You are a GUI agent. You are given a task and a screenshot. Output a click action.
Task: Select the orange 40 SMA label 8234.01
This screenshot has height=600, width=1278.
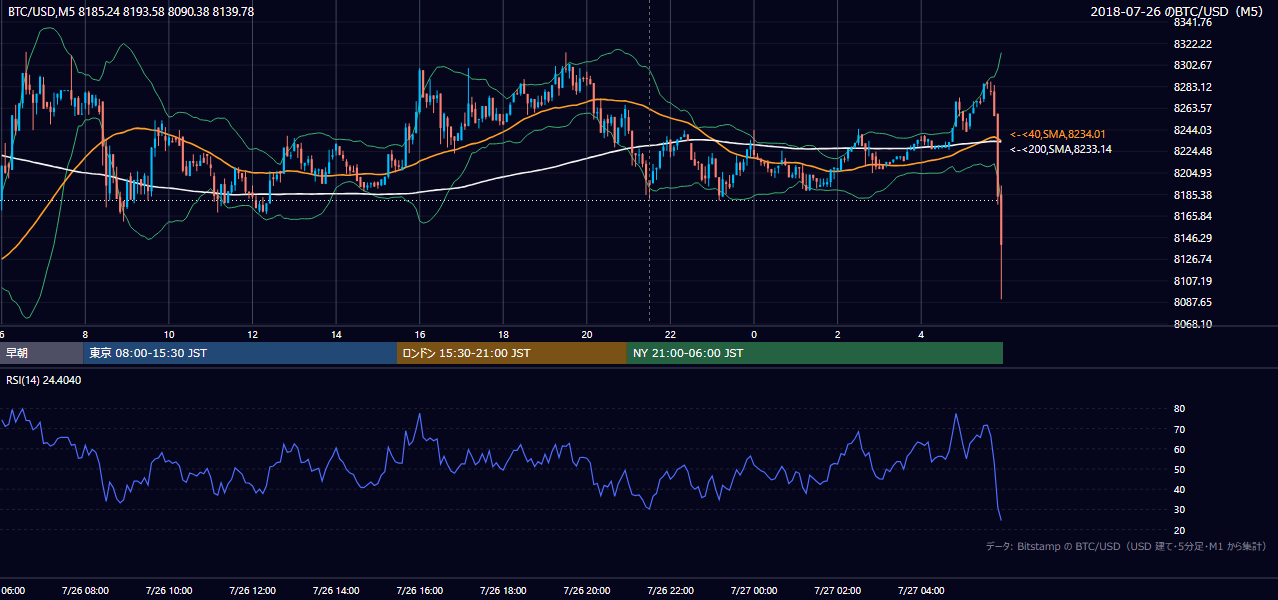point(1058,133)
